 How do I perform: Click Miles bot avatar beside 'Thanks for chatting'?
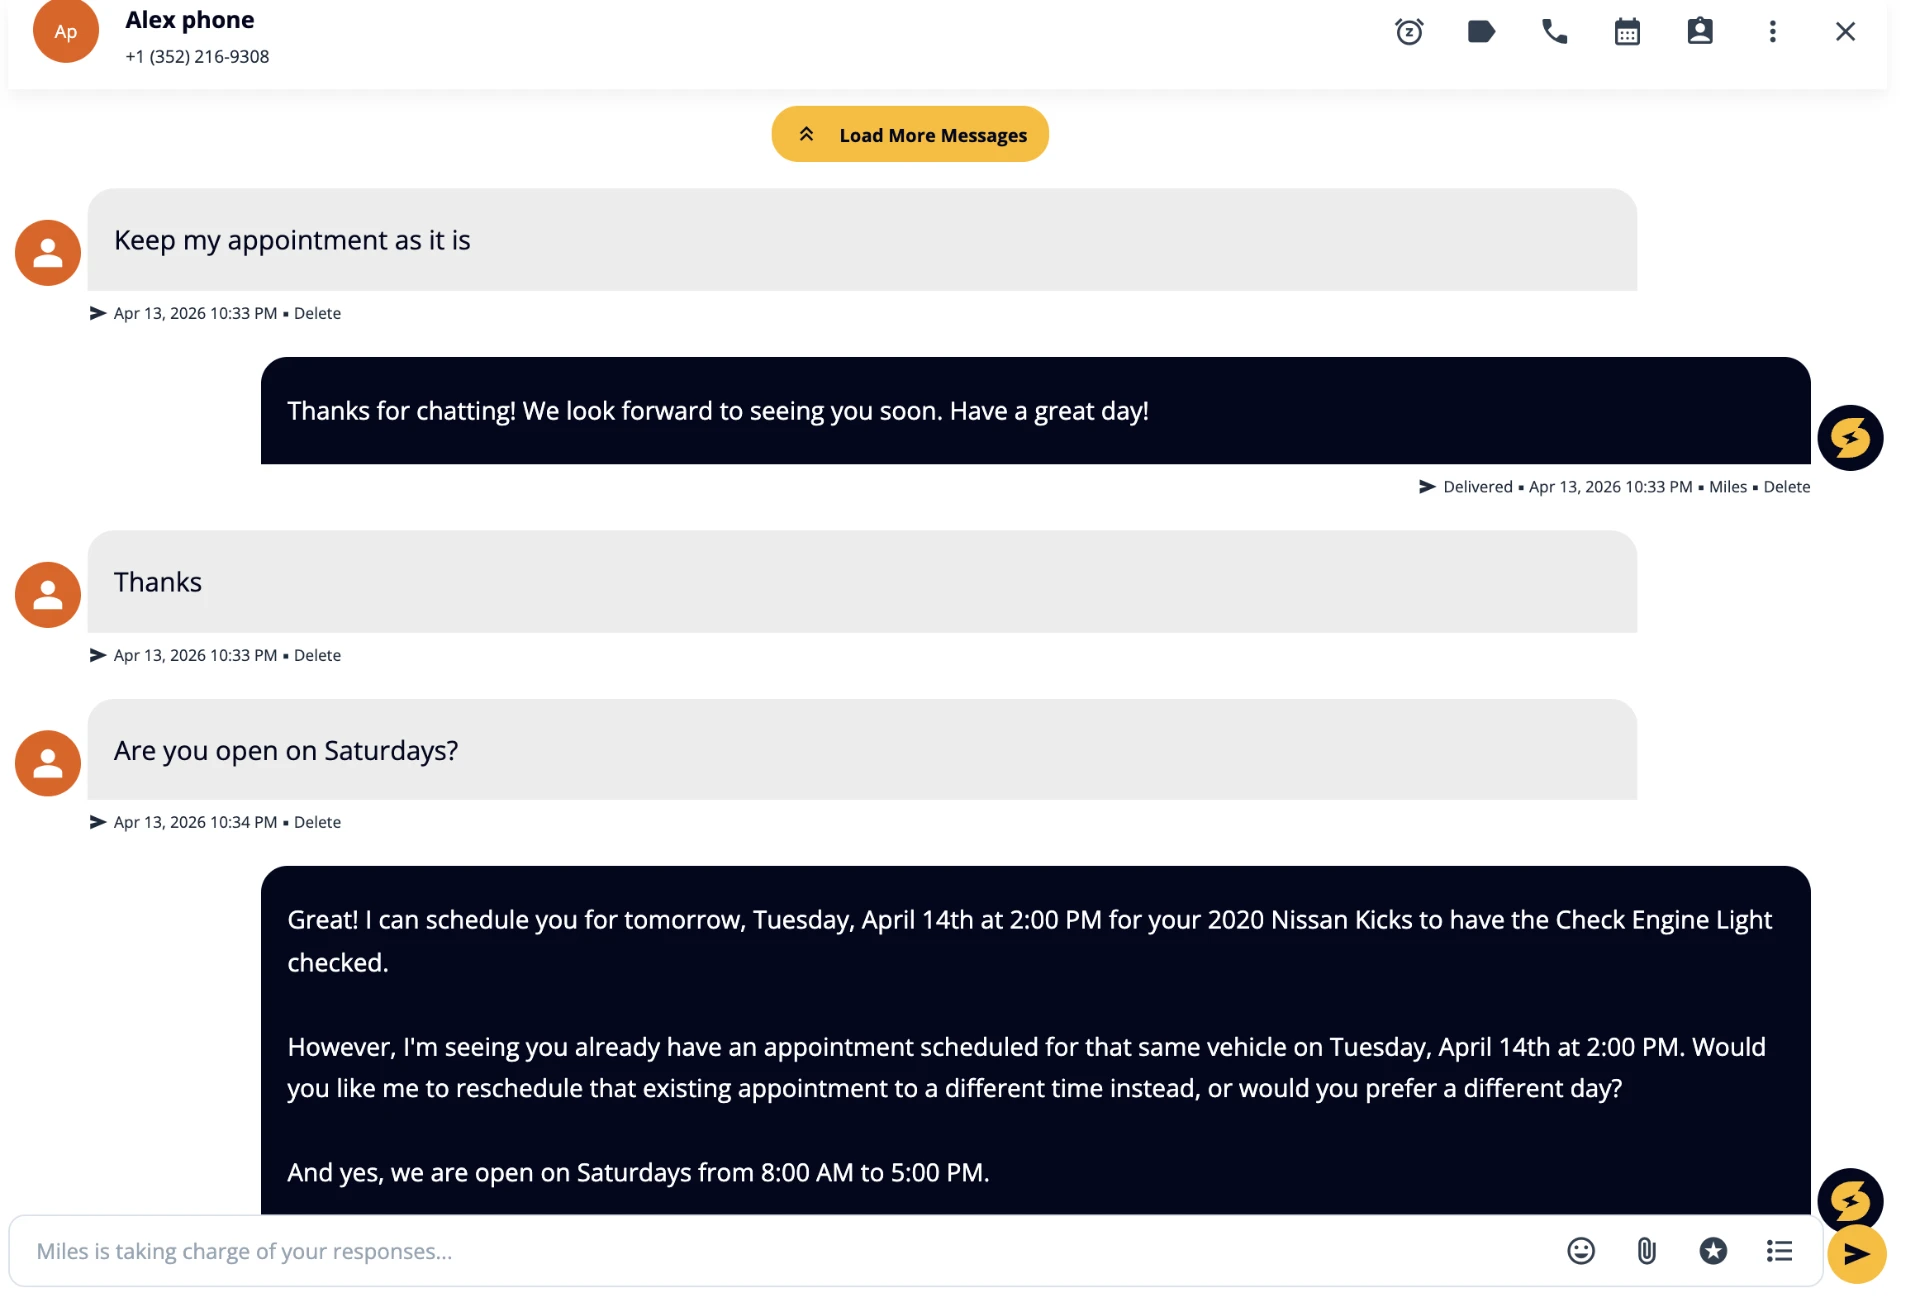coord(1850,438)
